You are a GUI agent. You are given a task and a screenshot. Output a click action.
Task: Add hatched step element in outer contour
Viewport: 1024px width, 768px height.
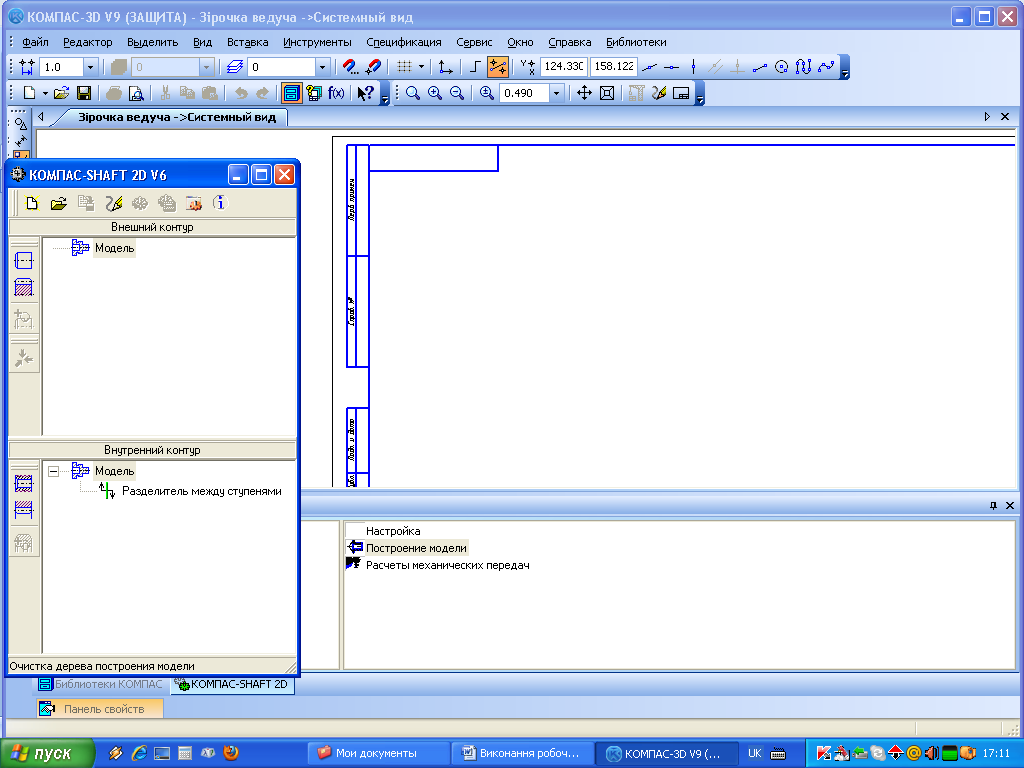pos(24,287)
